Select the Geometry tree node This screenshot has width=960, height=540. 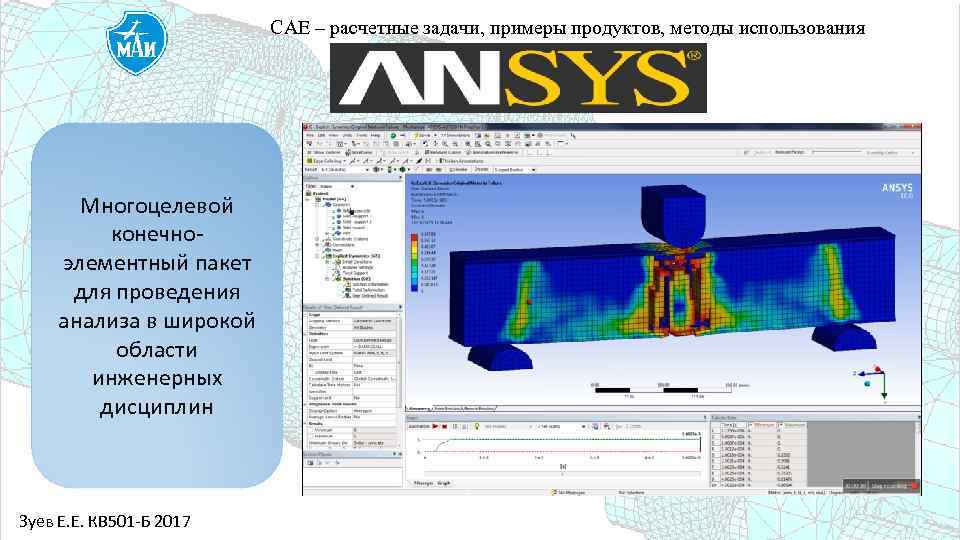coord(337,204)
